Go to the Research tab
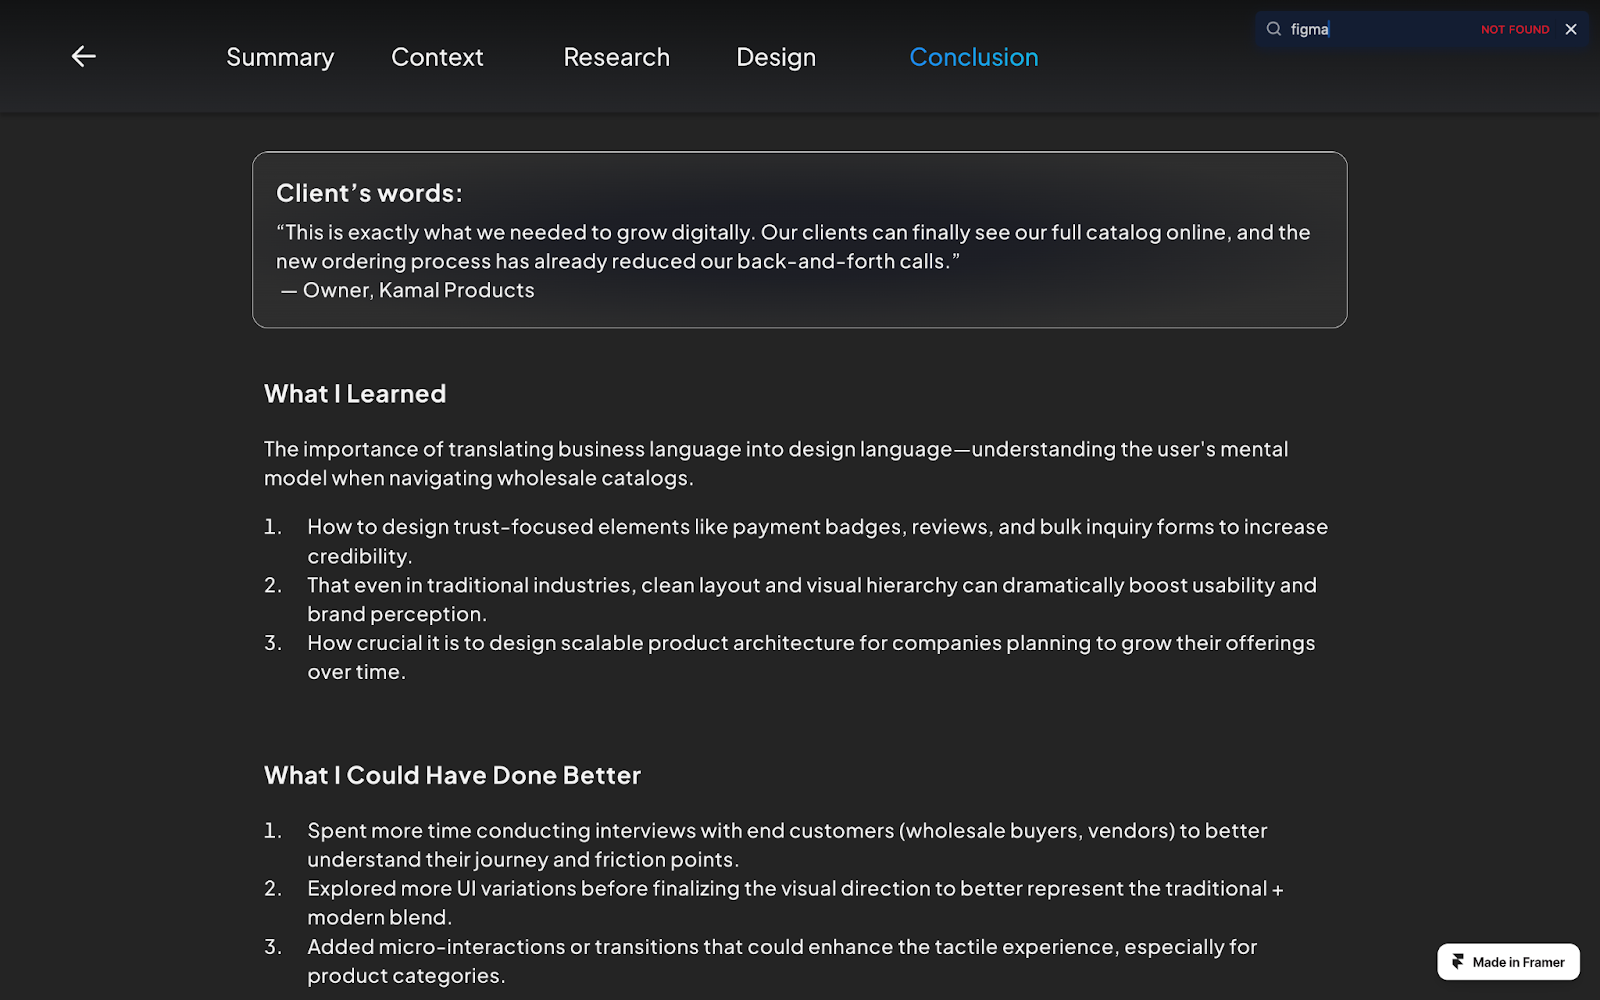The height and width of the screenshot is (1000, 1600). click(616, 57)
